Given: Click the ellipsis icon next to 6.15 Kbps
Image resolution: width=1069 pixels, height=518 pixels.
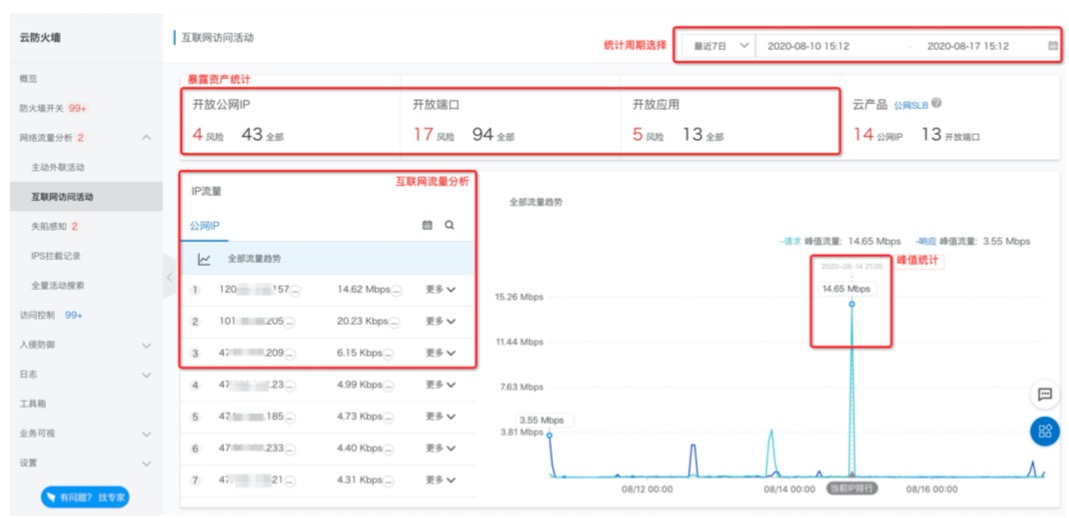Looking at the screenshot, I should point(388,354).
